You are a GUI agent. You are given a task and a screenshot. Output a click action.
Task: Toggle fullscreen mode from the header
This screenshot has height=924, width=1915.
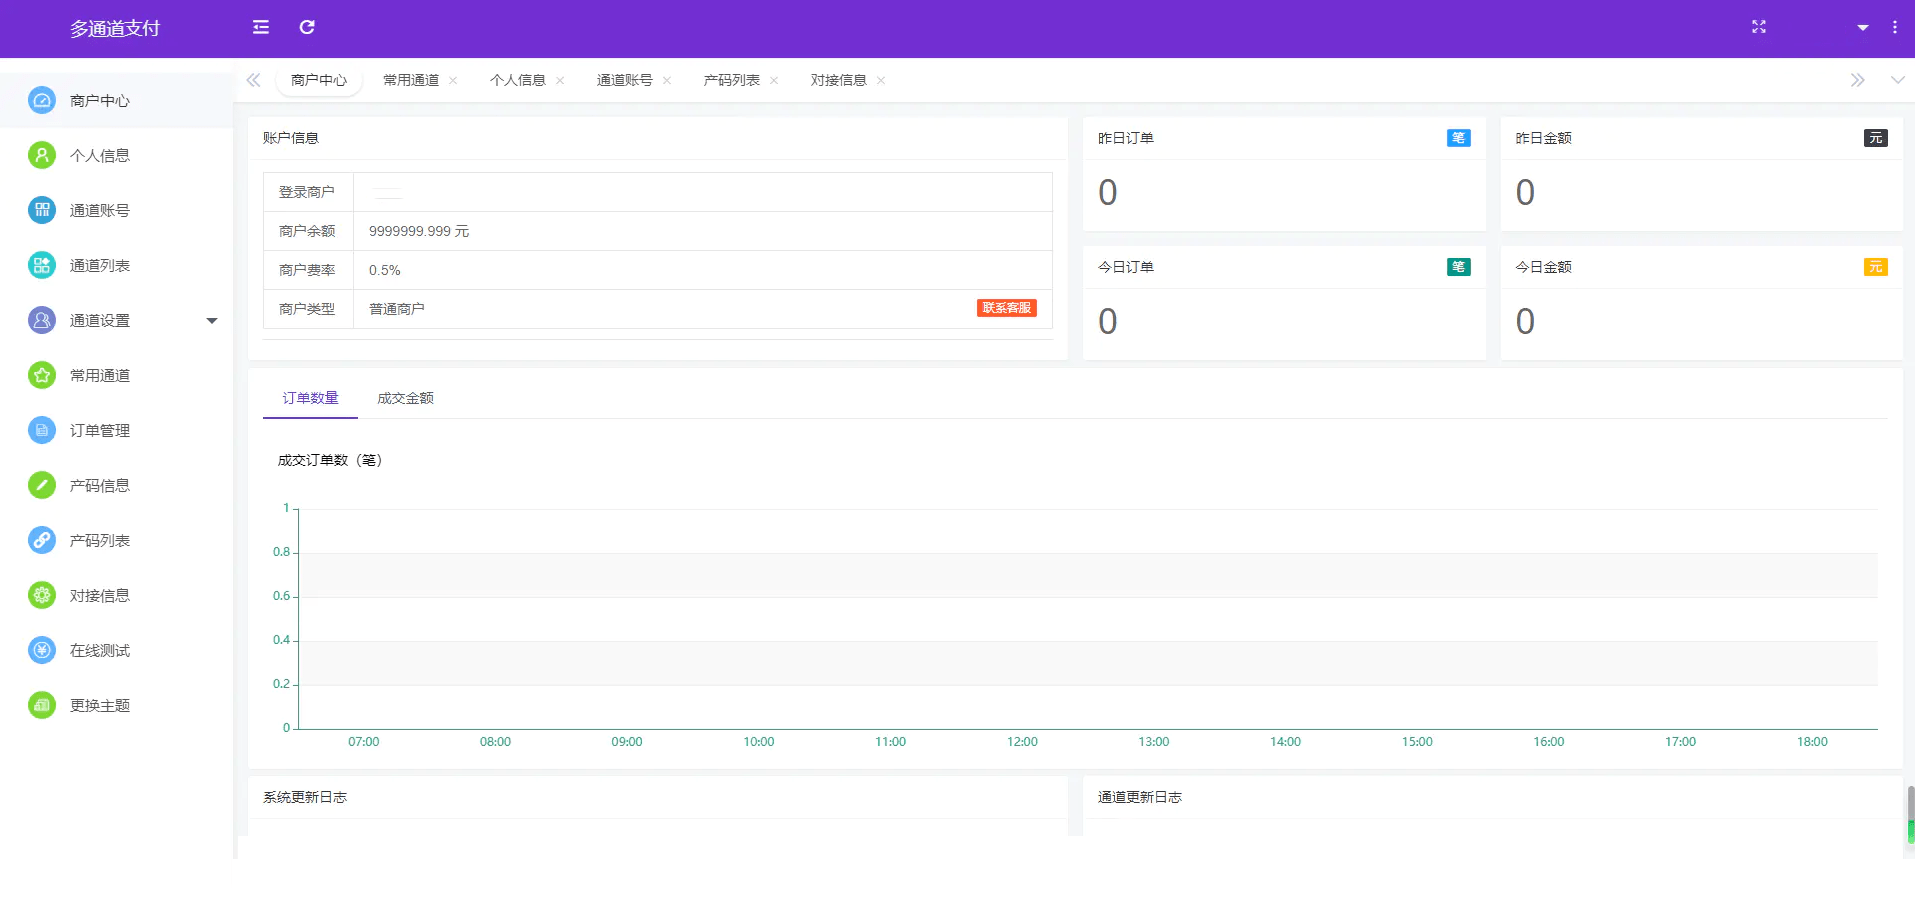pos(1758,27)
